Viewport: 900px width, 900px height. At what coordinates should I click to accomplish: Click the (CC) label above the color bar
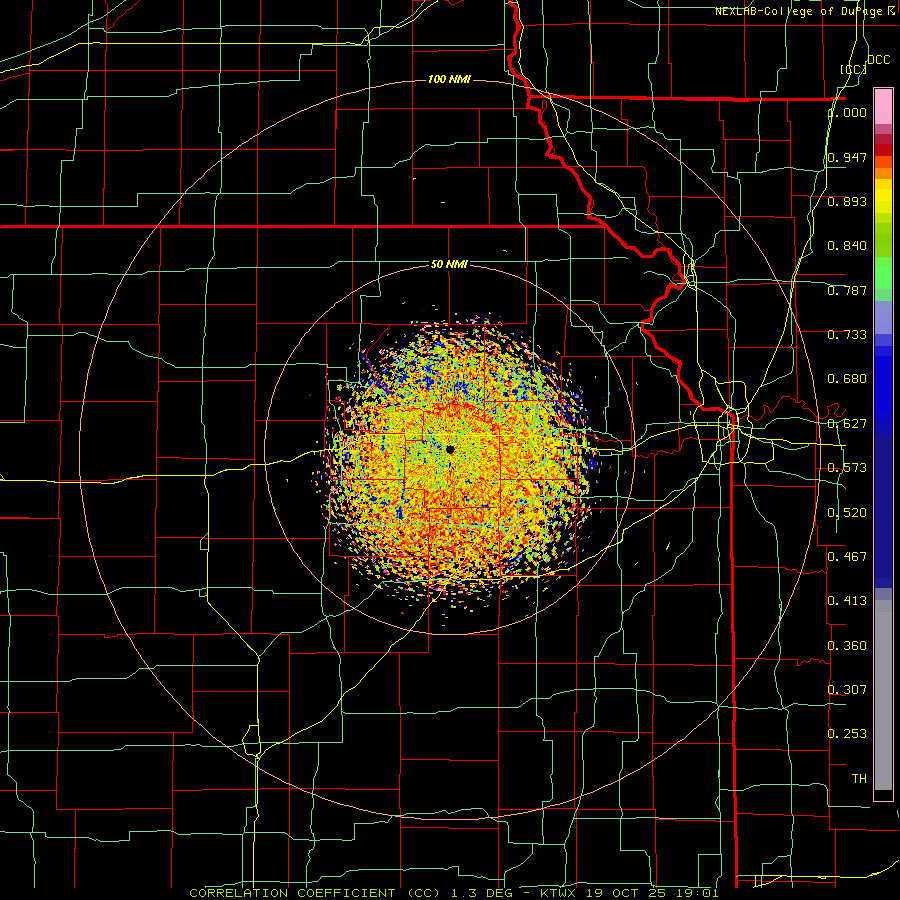click(853, 69)
